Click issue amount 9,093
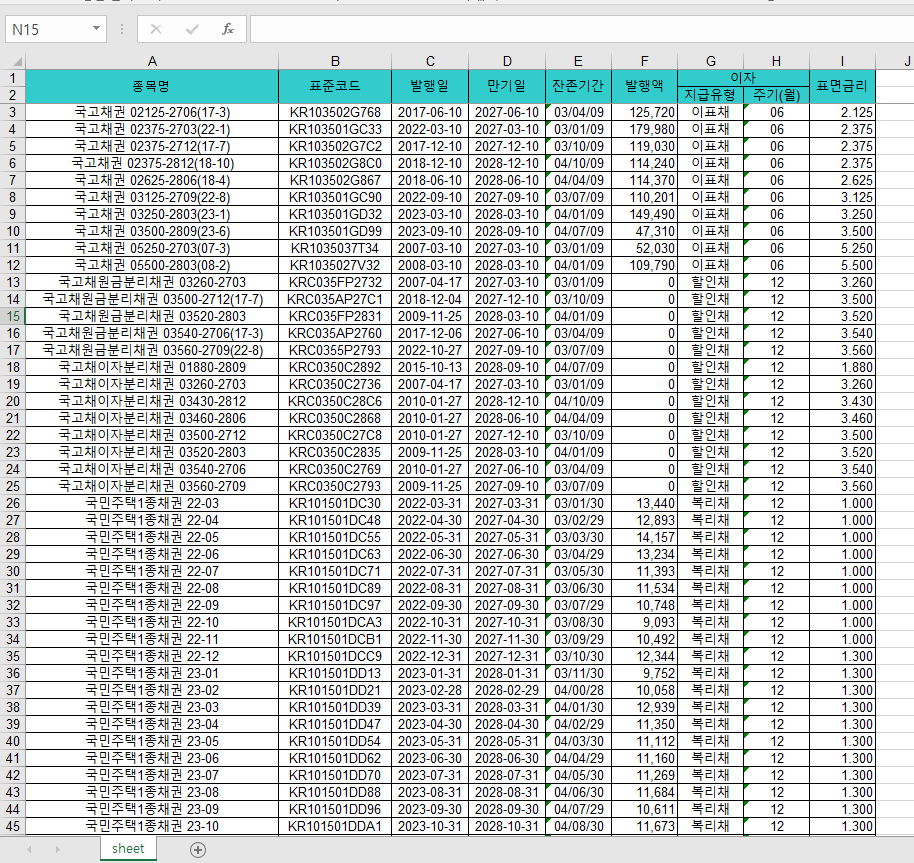The width and height of the screenshot is (914, 863). click(x=645, y=622)
